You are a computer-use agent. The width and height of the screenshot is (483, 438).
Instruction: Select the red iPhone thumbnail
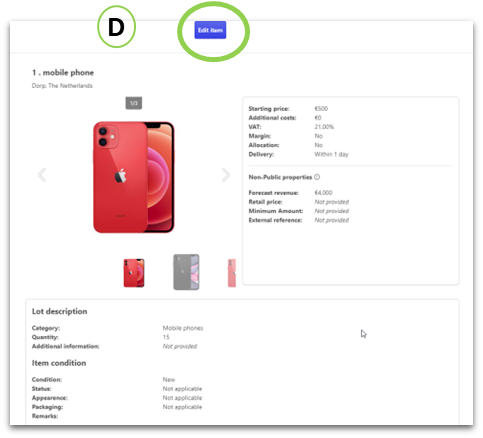134,273
